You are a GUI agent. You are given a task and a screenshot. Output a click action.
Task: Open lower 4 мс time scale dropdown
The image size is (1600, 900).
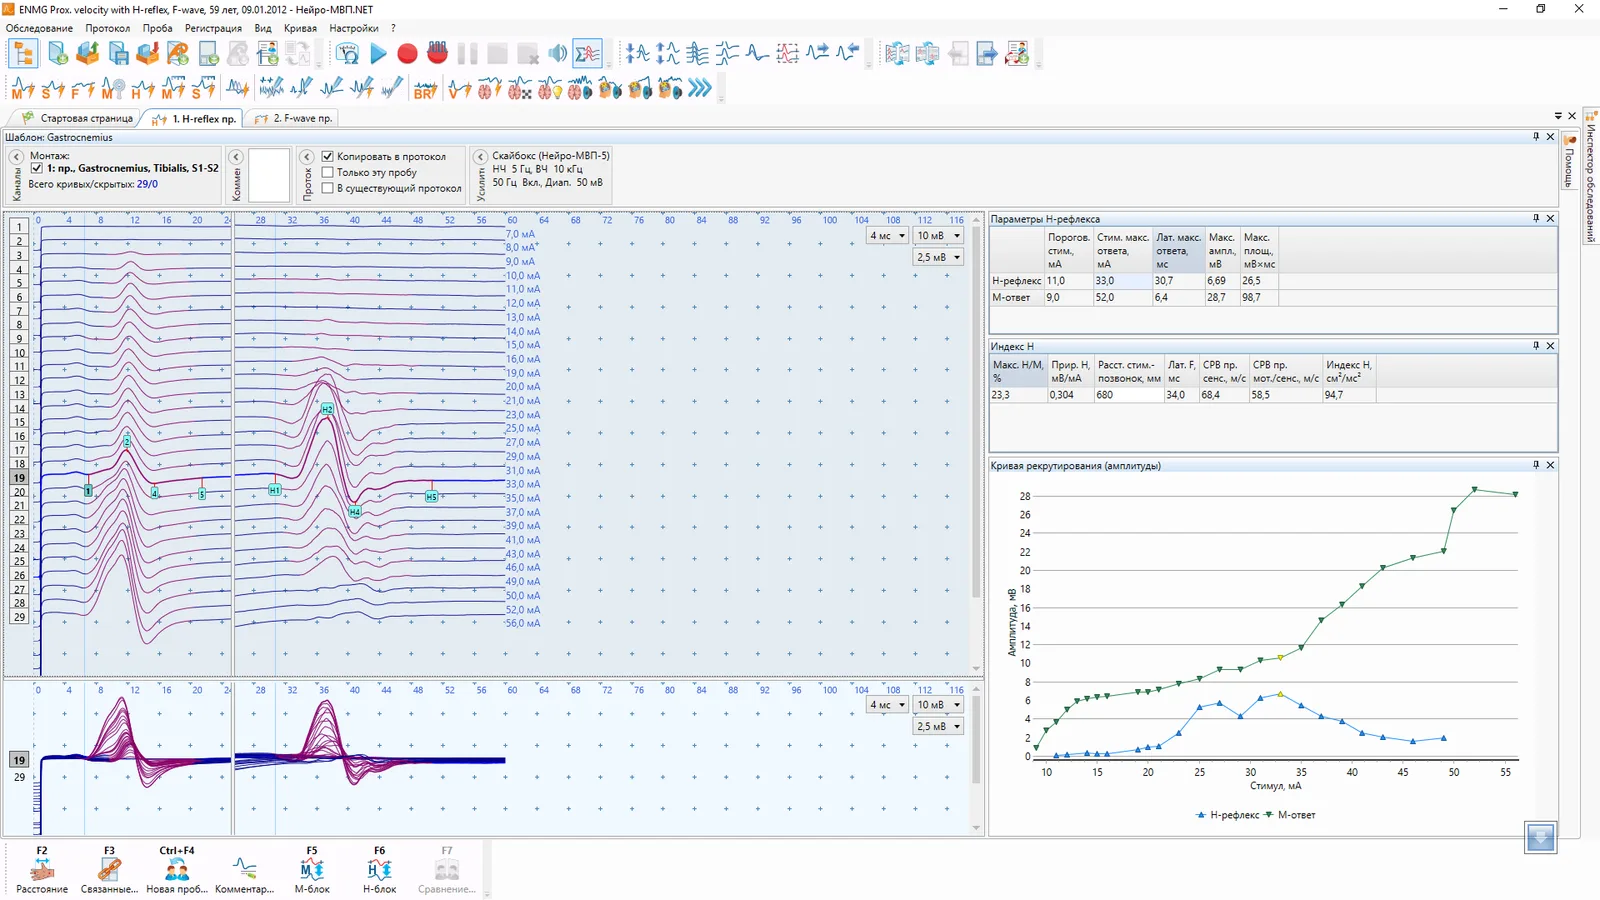[x=887, y=705]
